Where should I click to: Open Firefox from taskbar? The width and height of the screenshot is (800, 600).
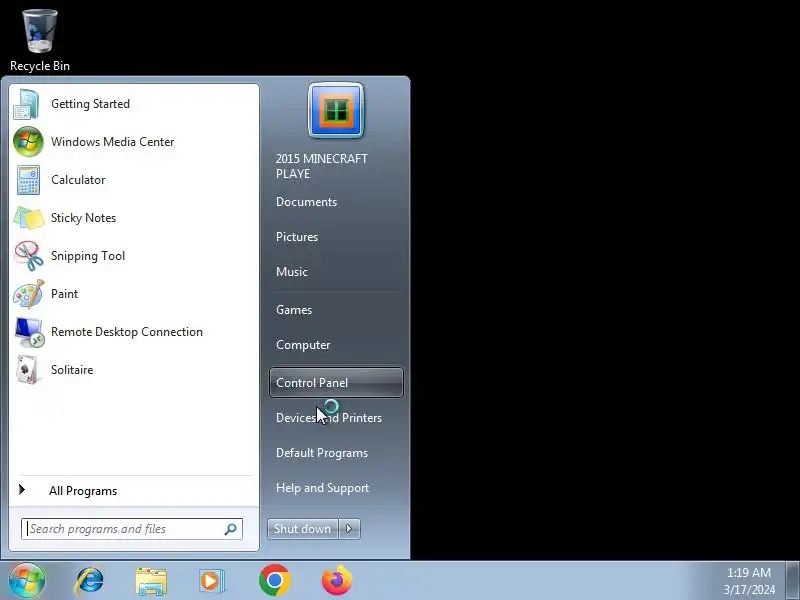point(337,580)
